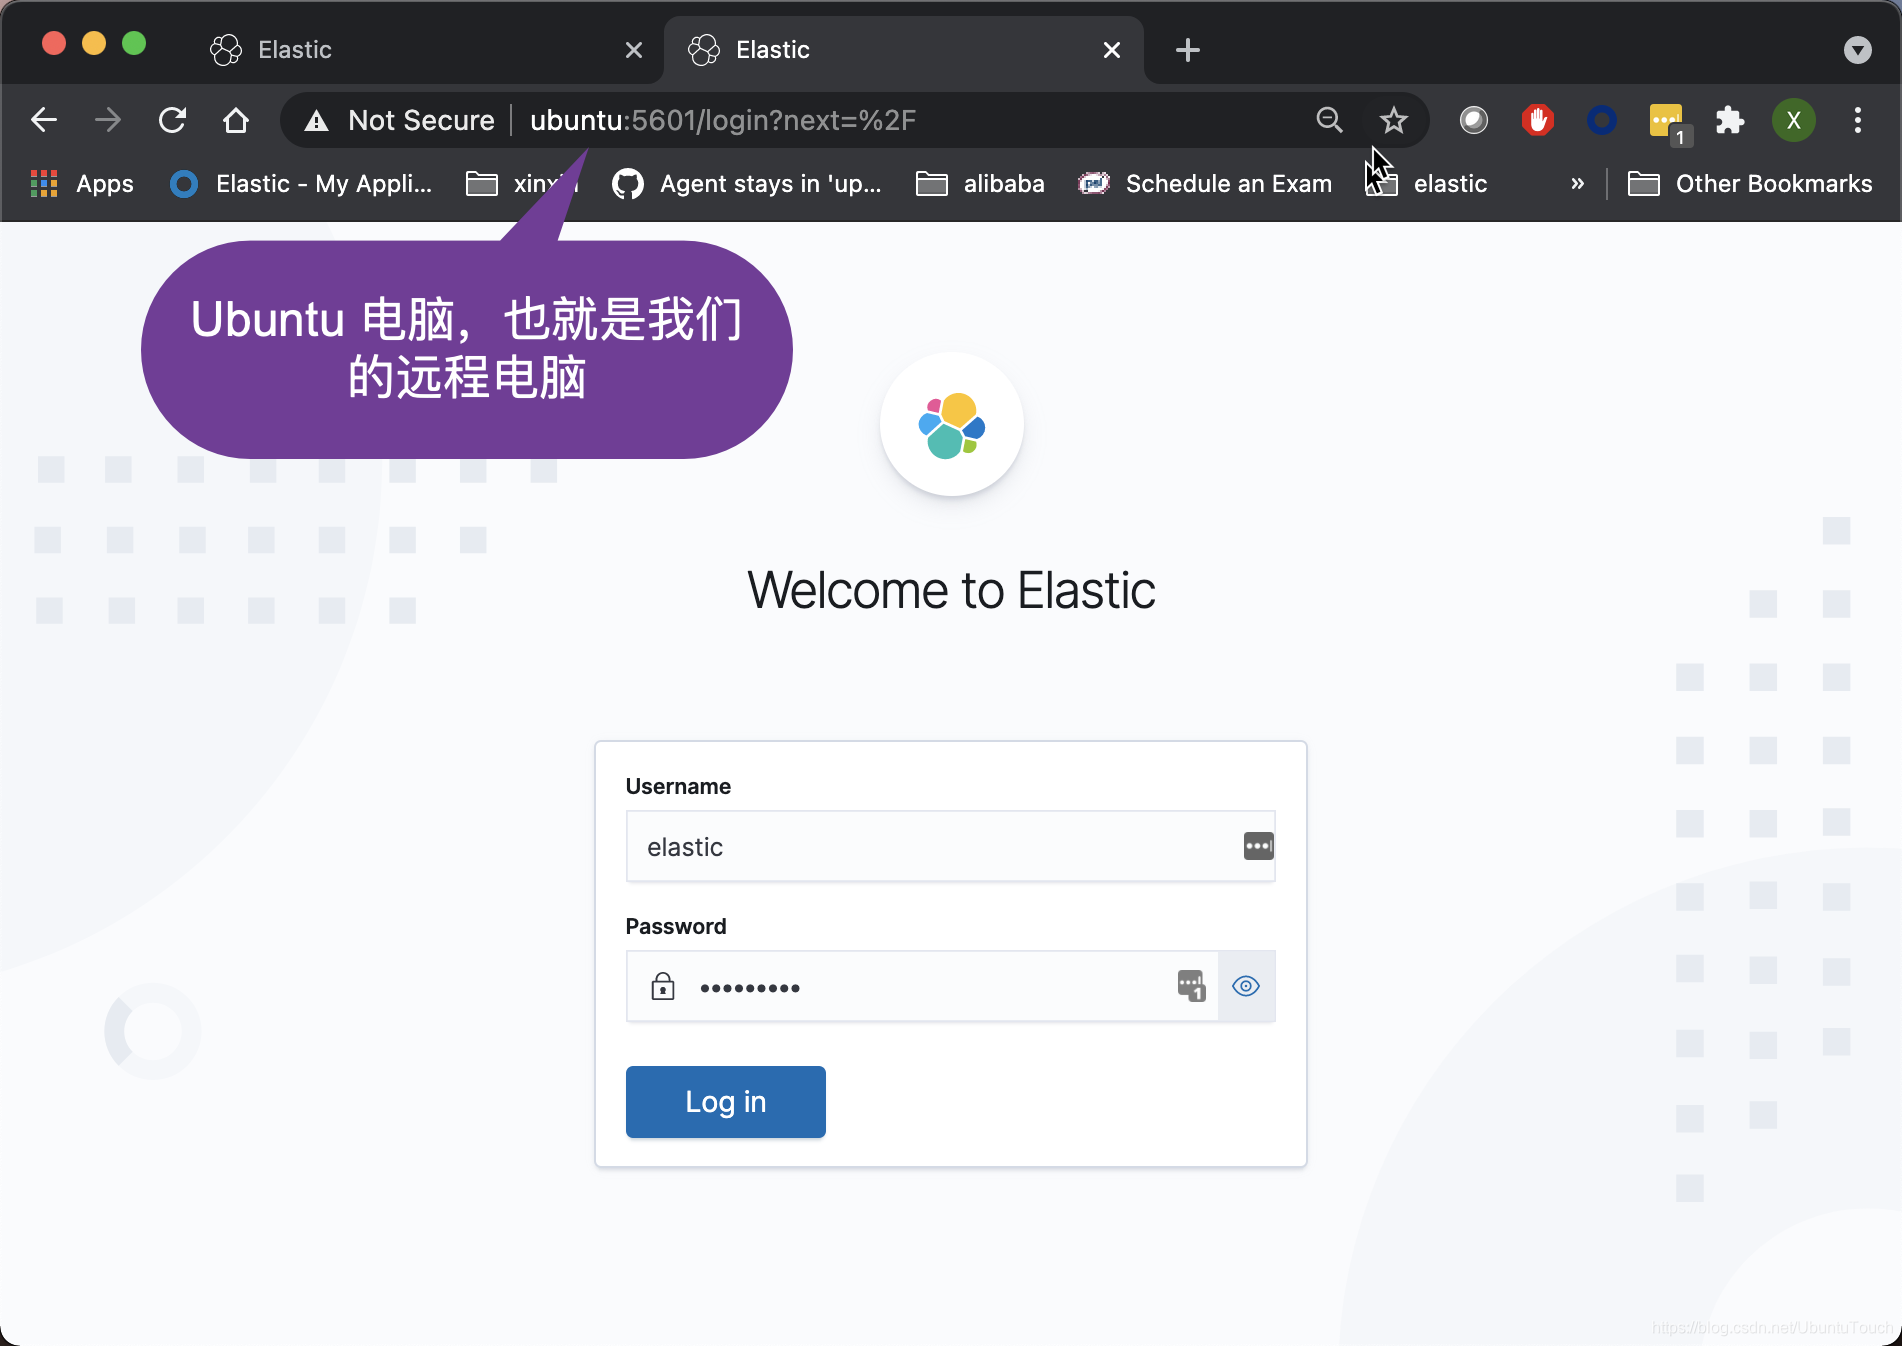
Task: Open the Schedule an Exam bookmark
Action: tap(1206, 184)
